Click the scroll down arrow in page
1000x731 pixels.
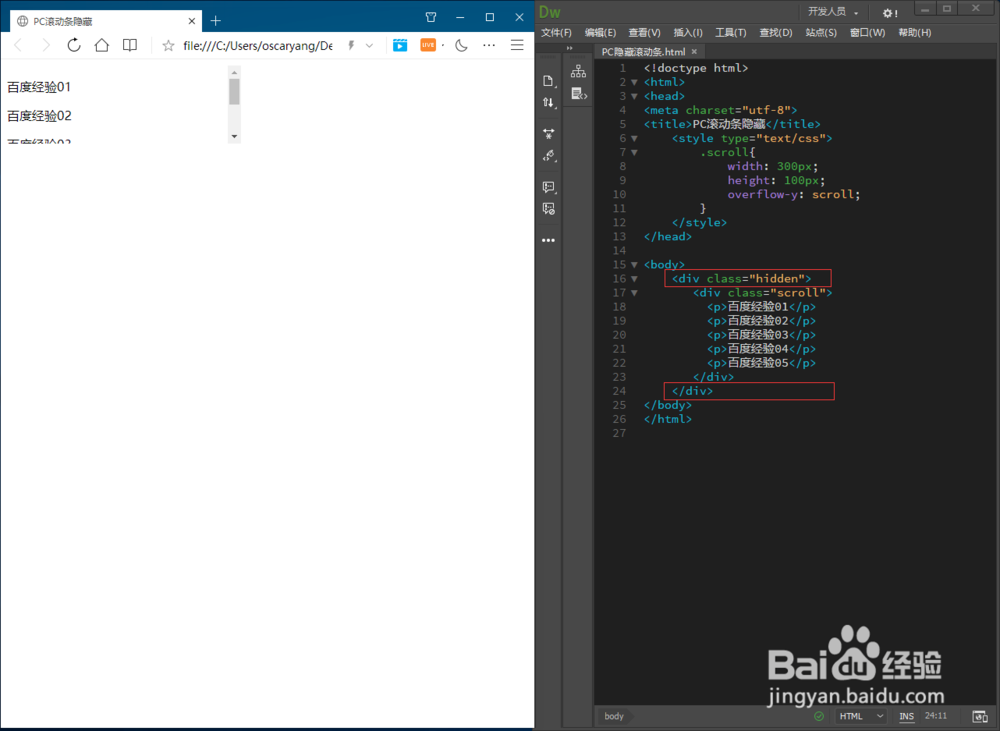click(234, 136)
